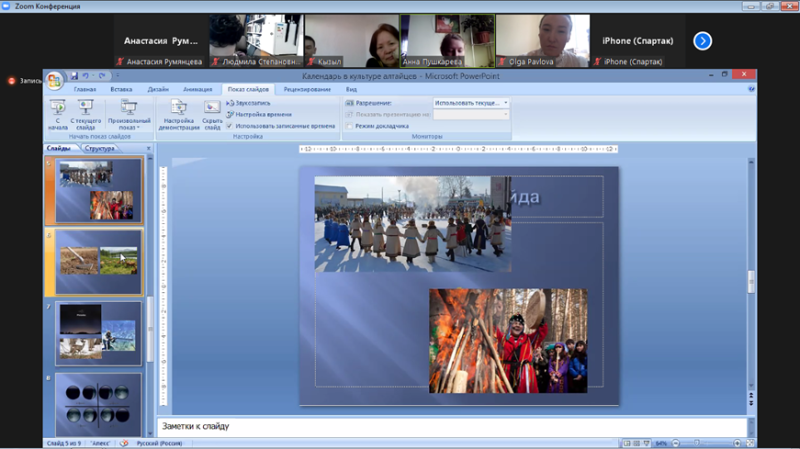Switch to the Анимация ribbon tab

click(197, 89)
